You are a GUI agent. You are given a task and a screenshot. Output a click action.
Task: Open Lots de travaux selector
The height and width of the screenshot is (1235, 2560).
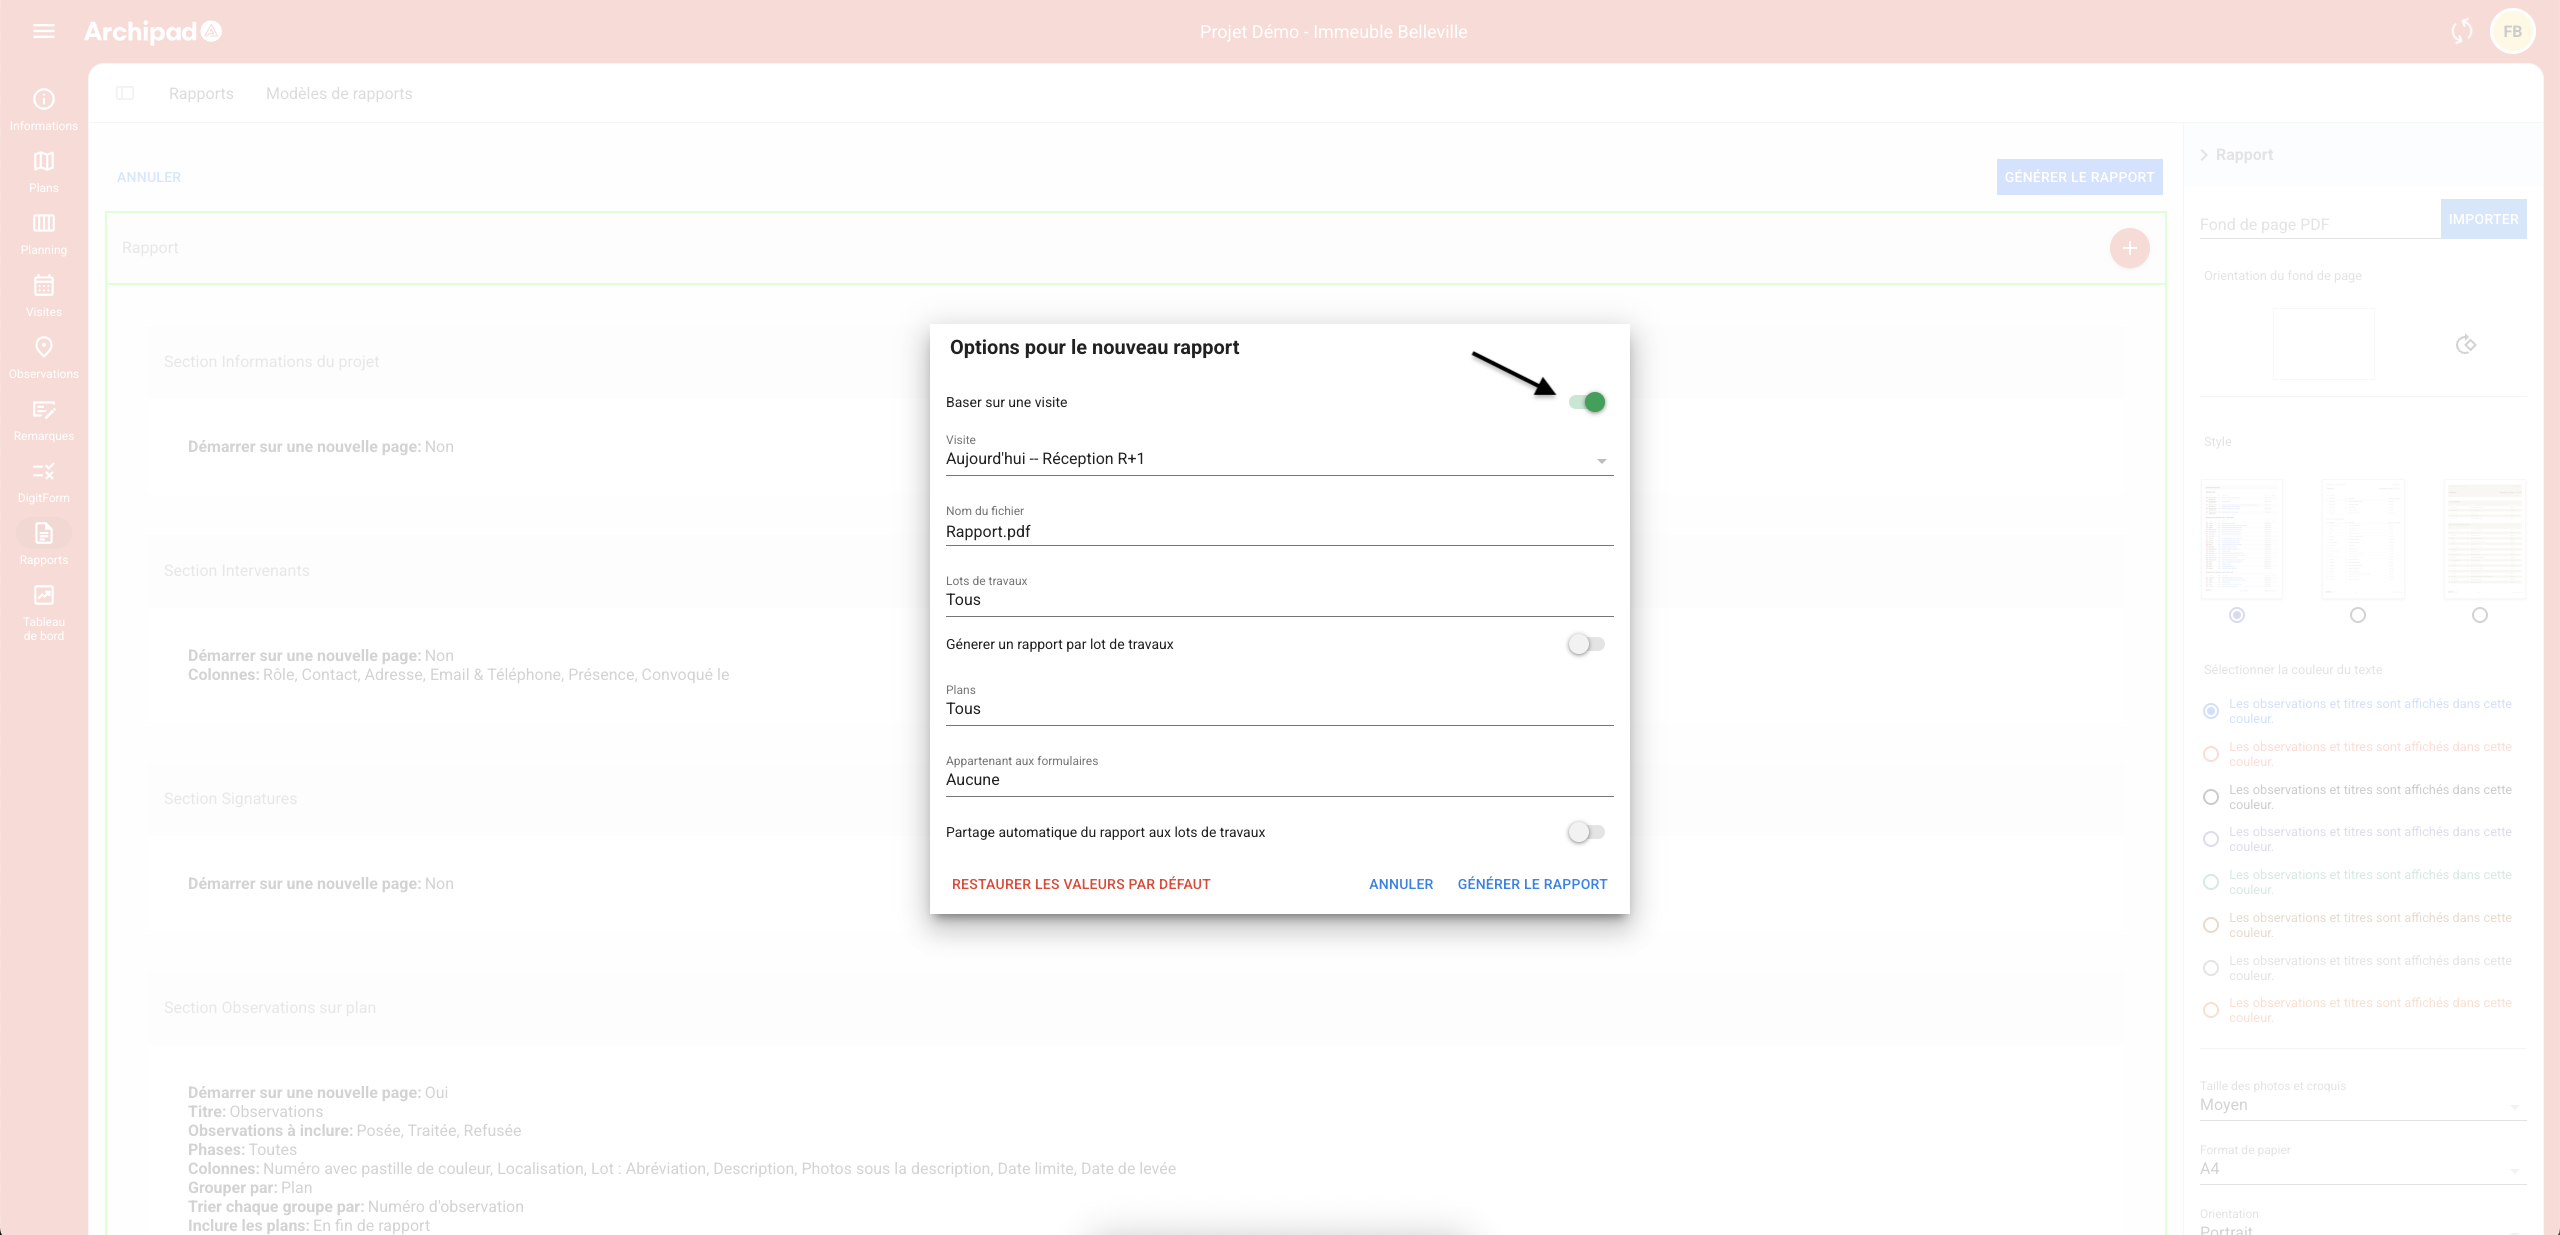(1278, 600)
